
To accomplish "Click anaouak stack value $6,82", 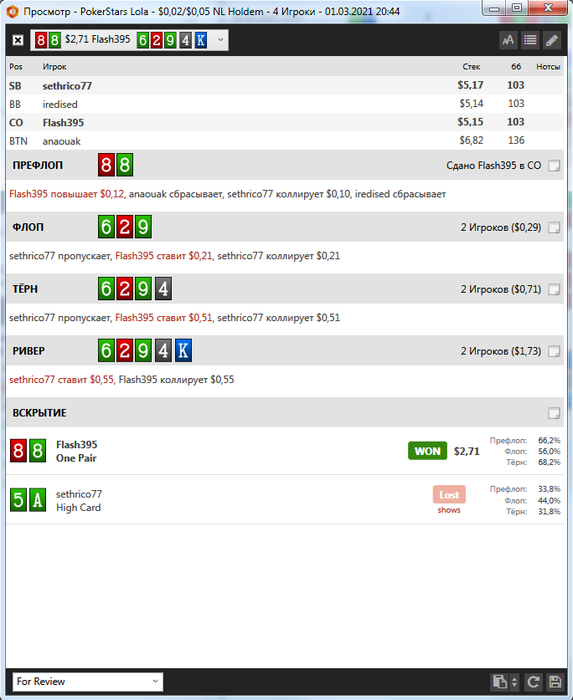I will click(x=471, y=141).
